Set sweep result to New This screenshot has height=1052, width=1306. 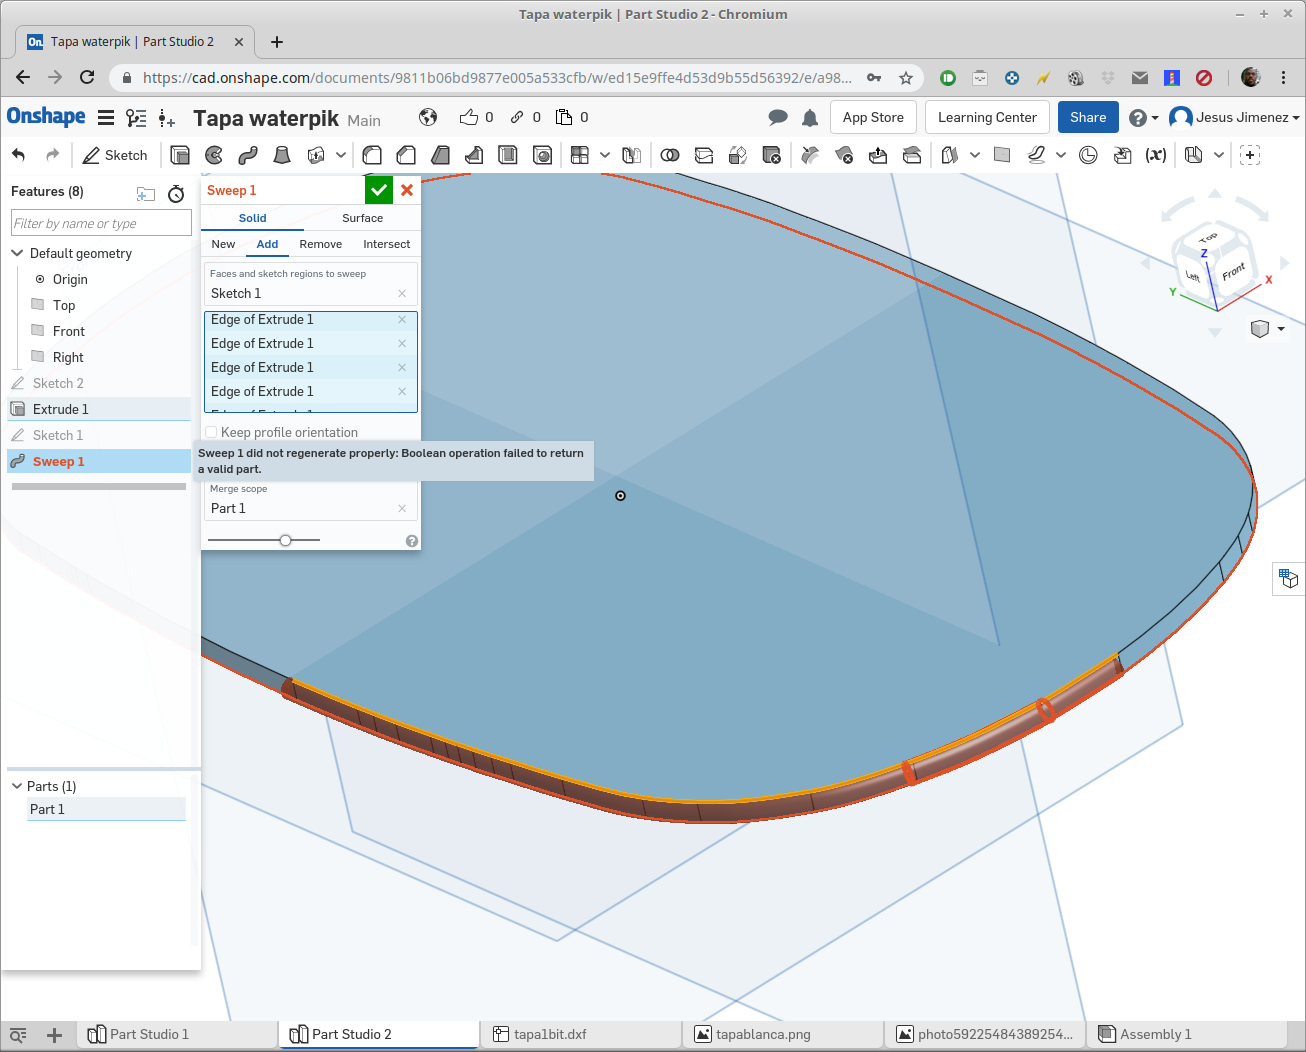223,244
